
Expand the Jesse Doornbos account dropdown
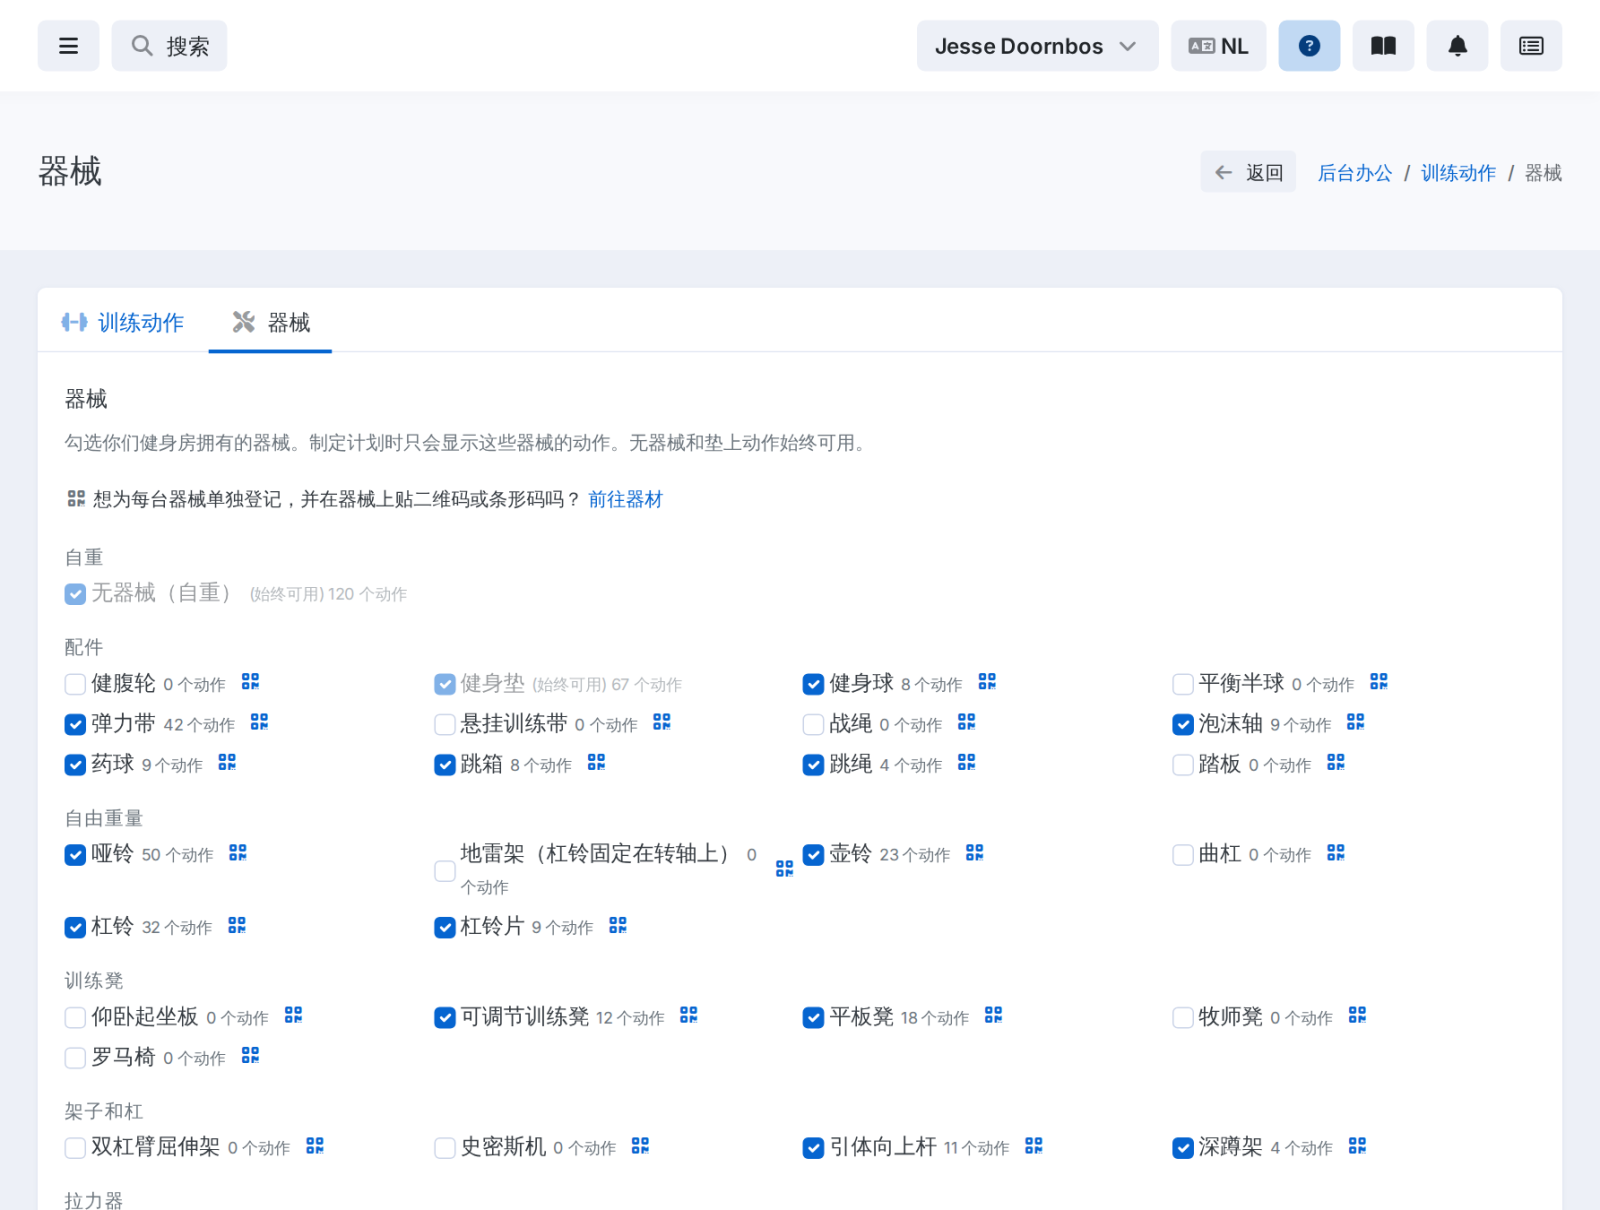[1037, 46]
